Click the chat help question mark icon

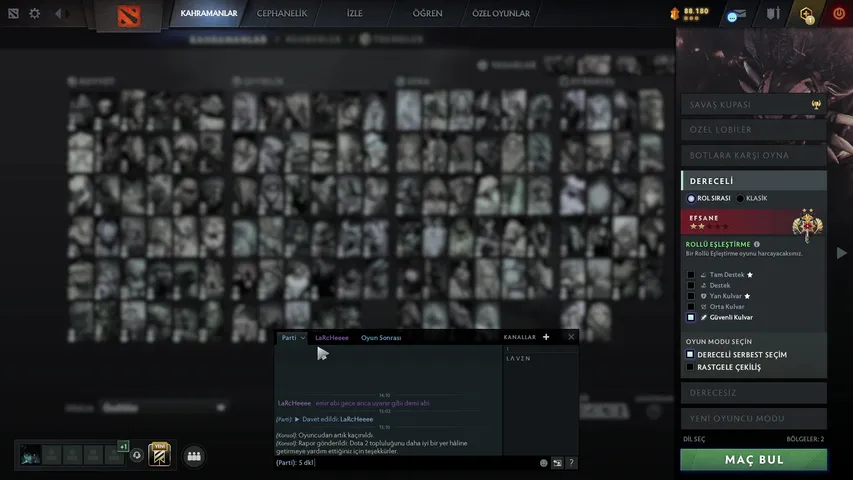(571, 463)
